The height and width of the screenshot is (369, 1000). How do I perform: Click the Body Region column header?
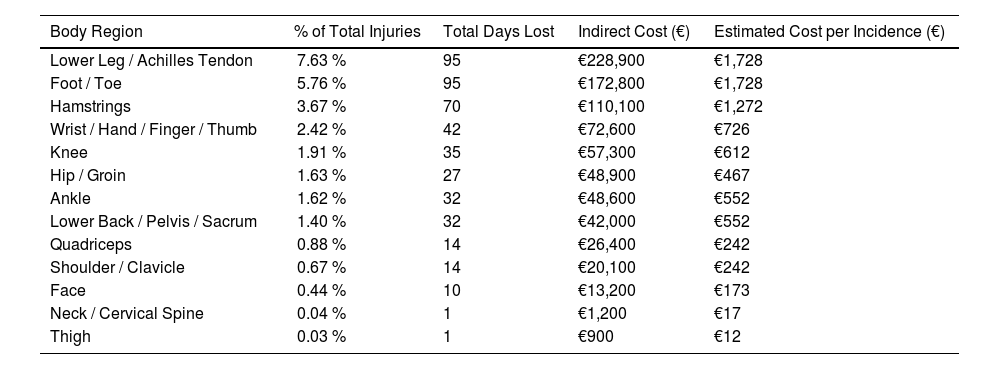pyautogui.click(x=96, y=32)
